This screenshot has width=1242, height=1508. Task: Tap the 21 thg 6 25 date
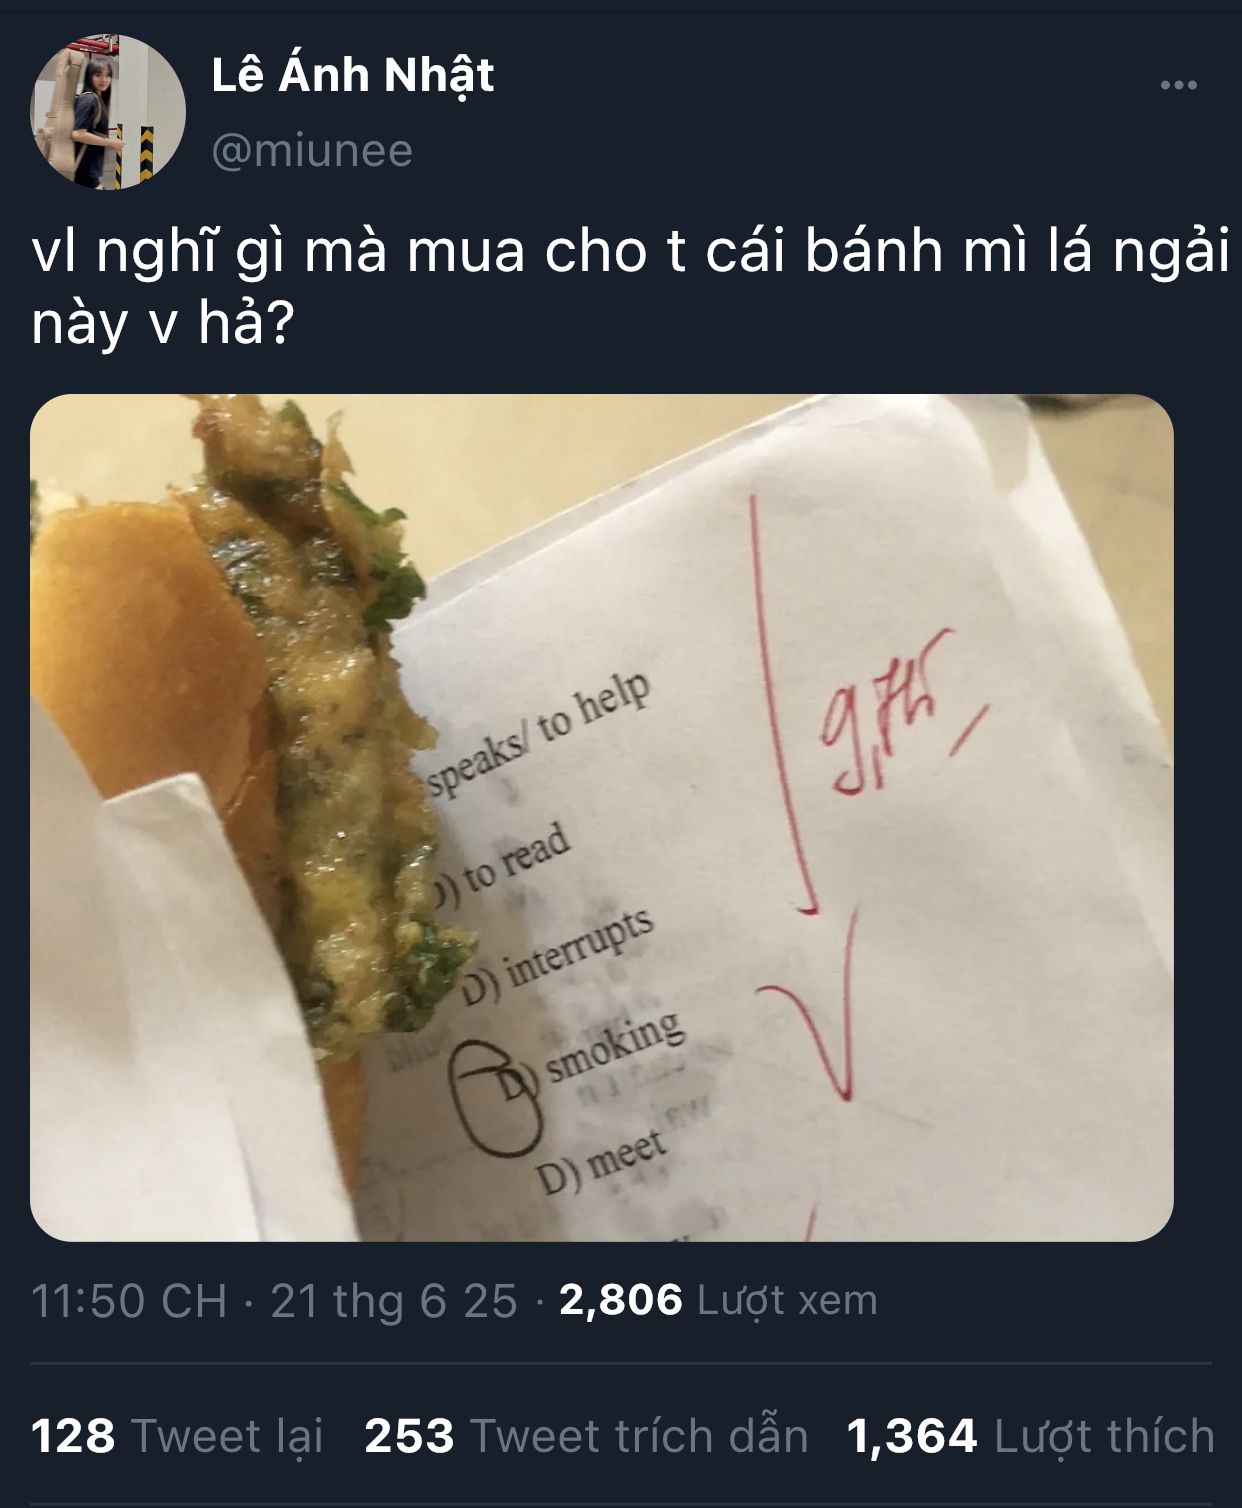pyautogui.click(x=394, y=1300)
